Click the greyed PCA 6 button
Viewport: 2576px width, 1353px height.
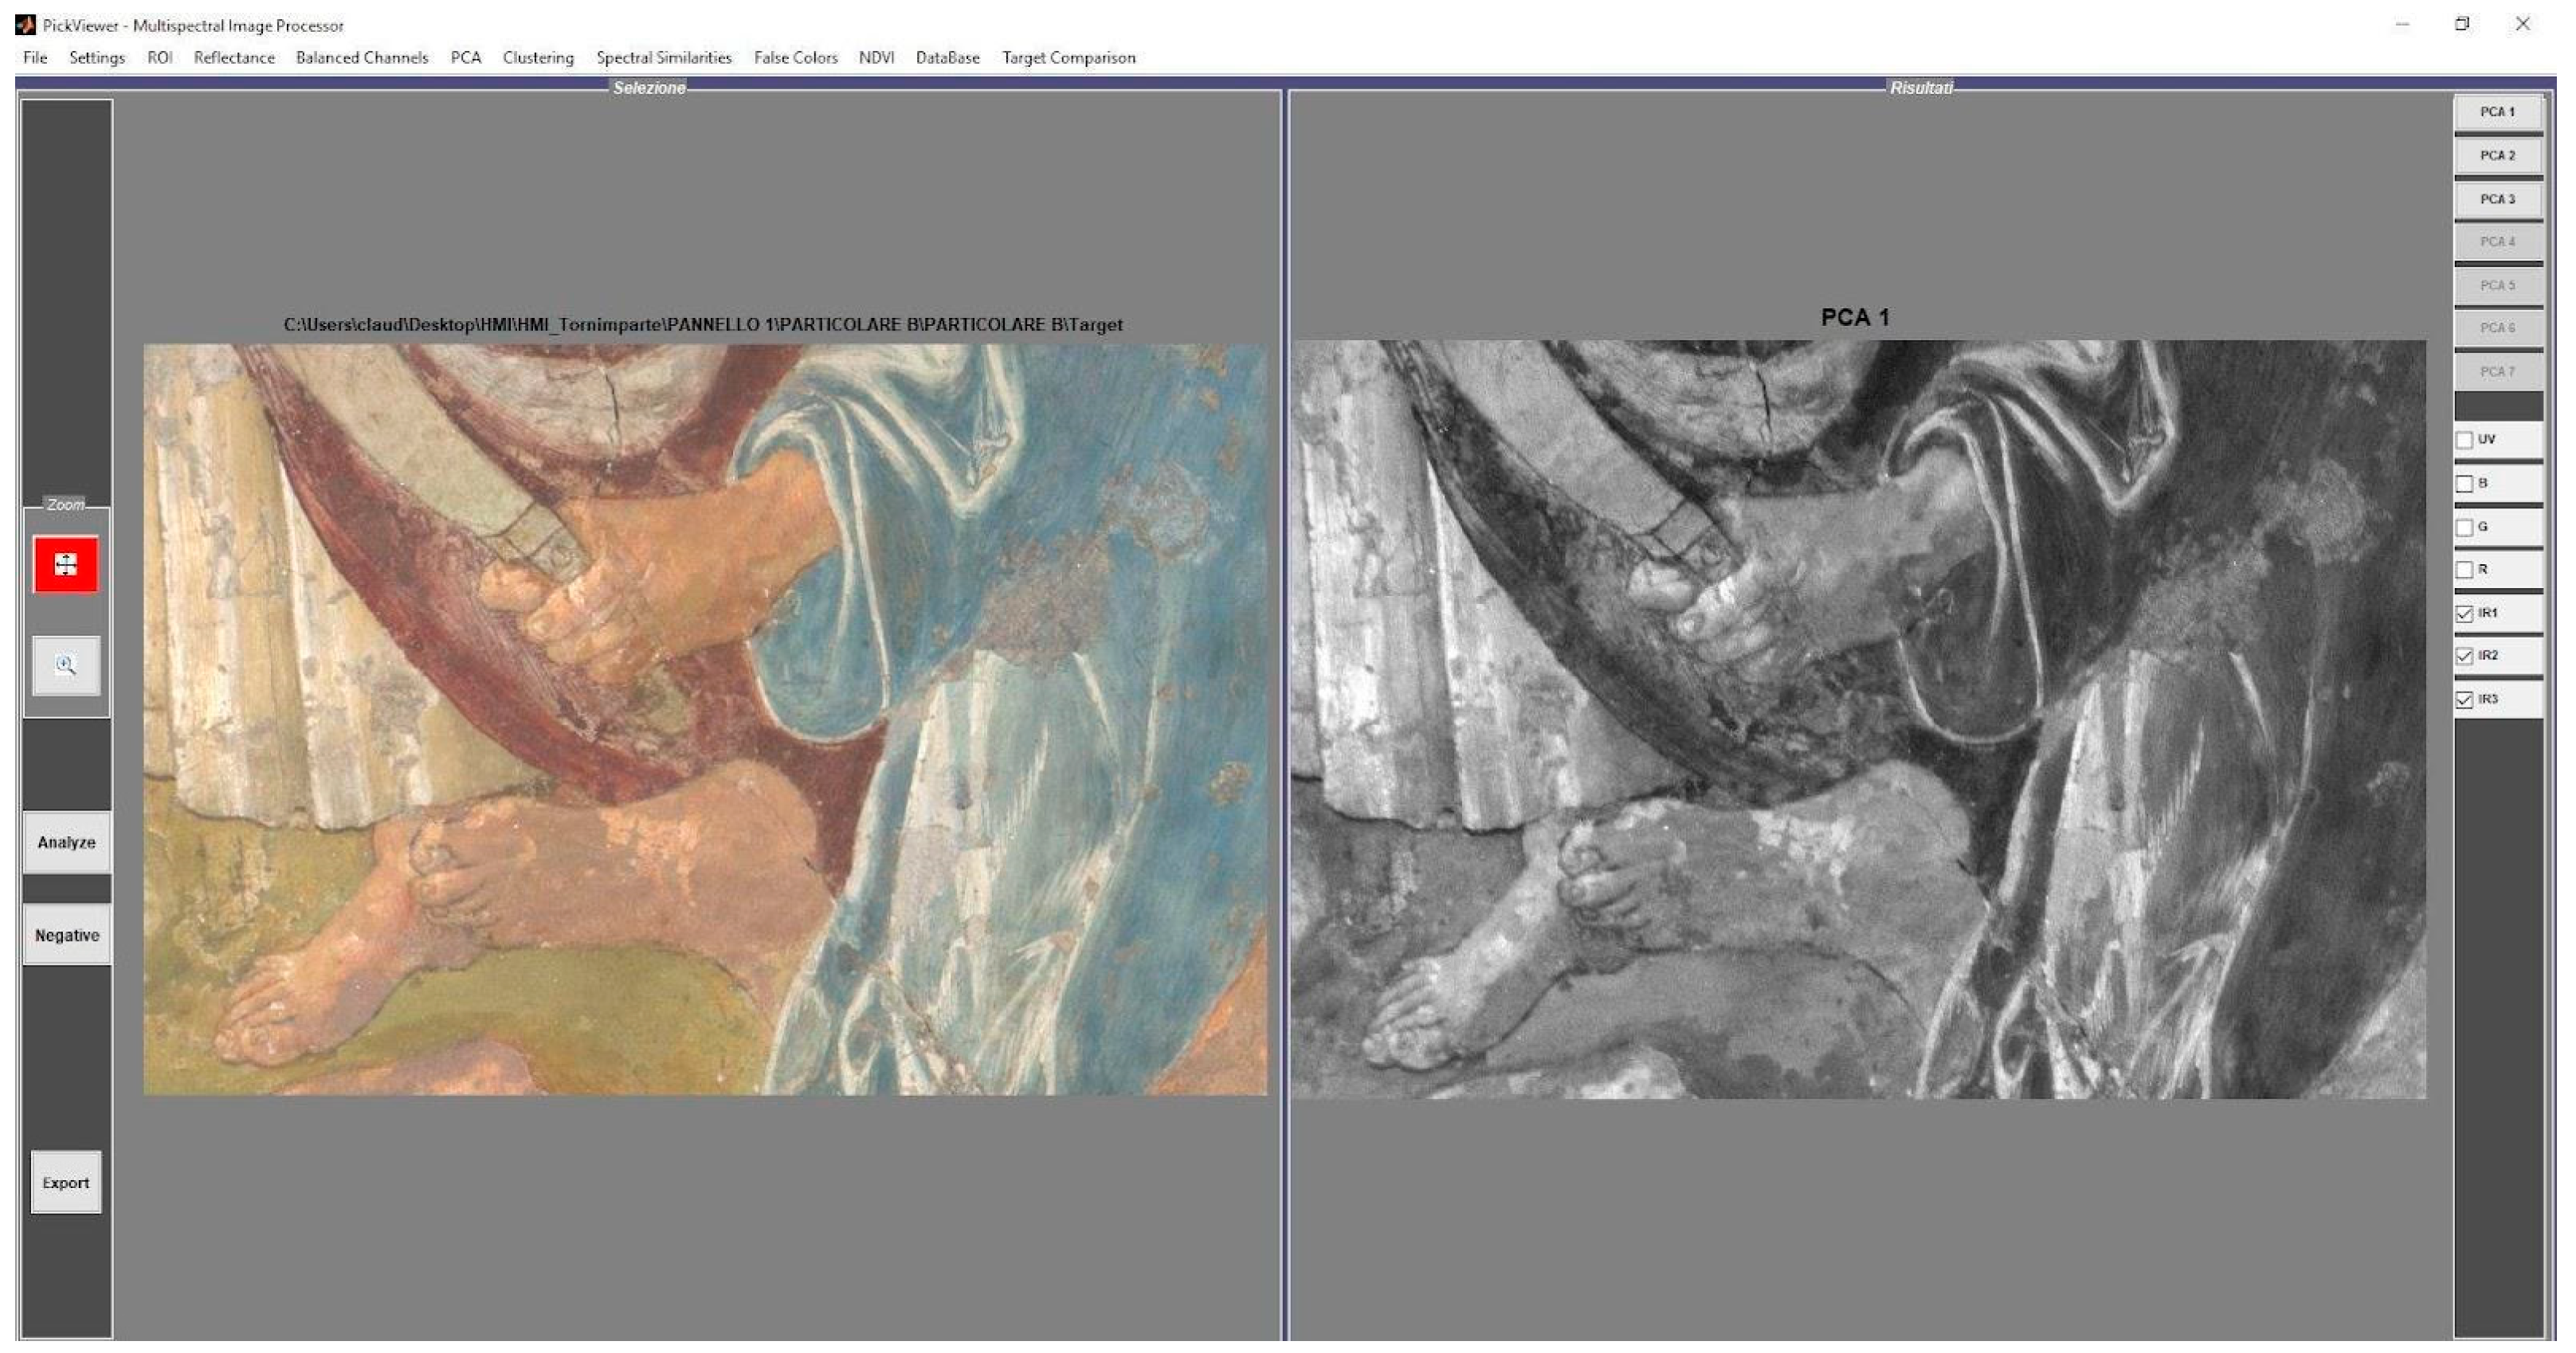tap(2498, 328)
